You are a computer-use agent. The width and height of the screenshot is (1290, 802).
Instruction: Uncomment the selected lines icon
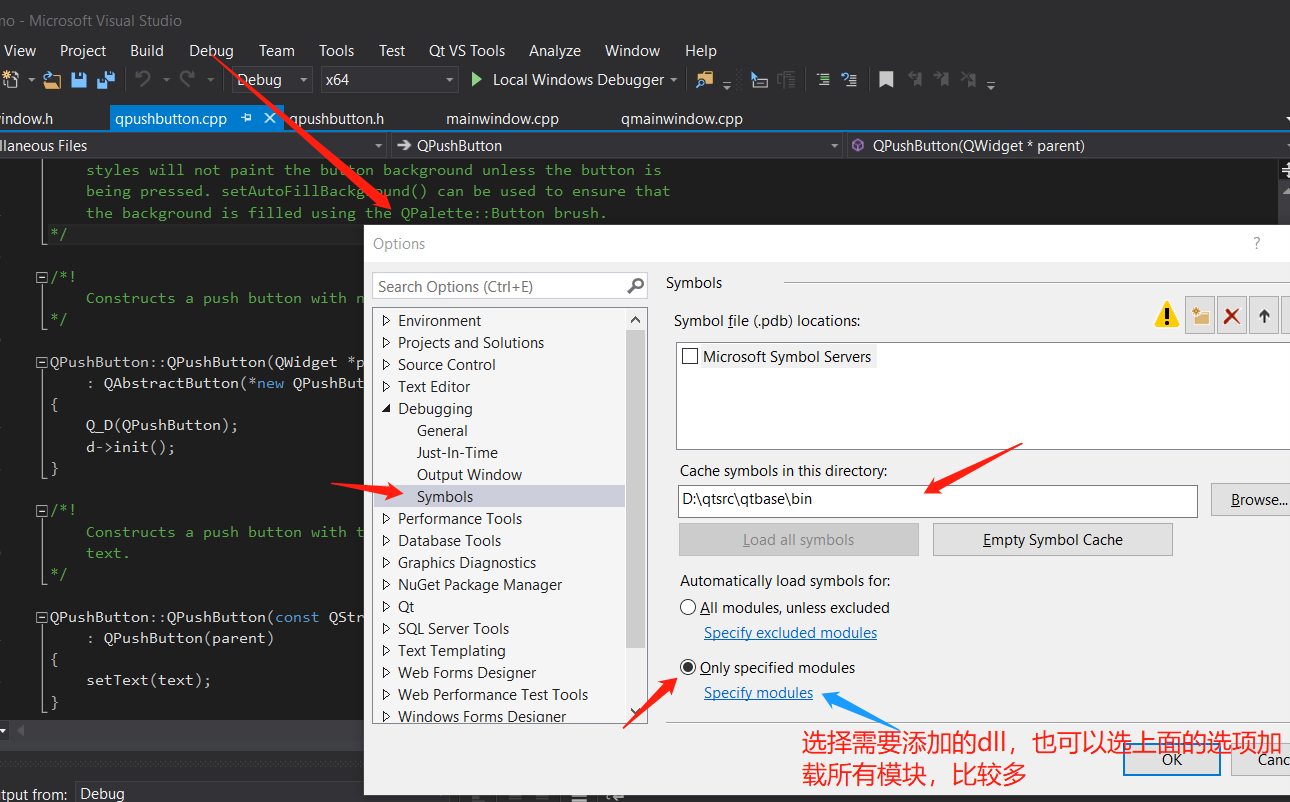point(849,79)
